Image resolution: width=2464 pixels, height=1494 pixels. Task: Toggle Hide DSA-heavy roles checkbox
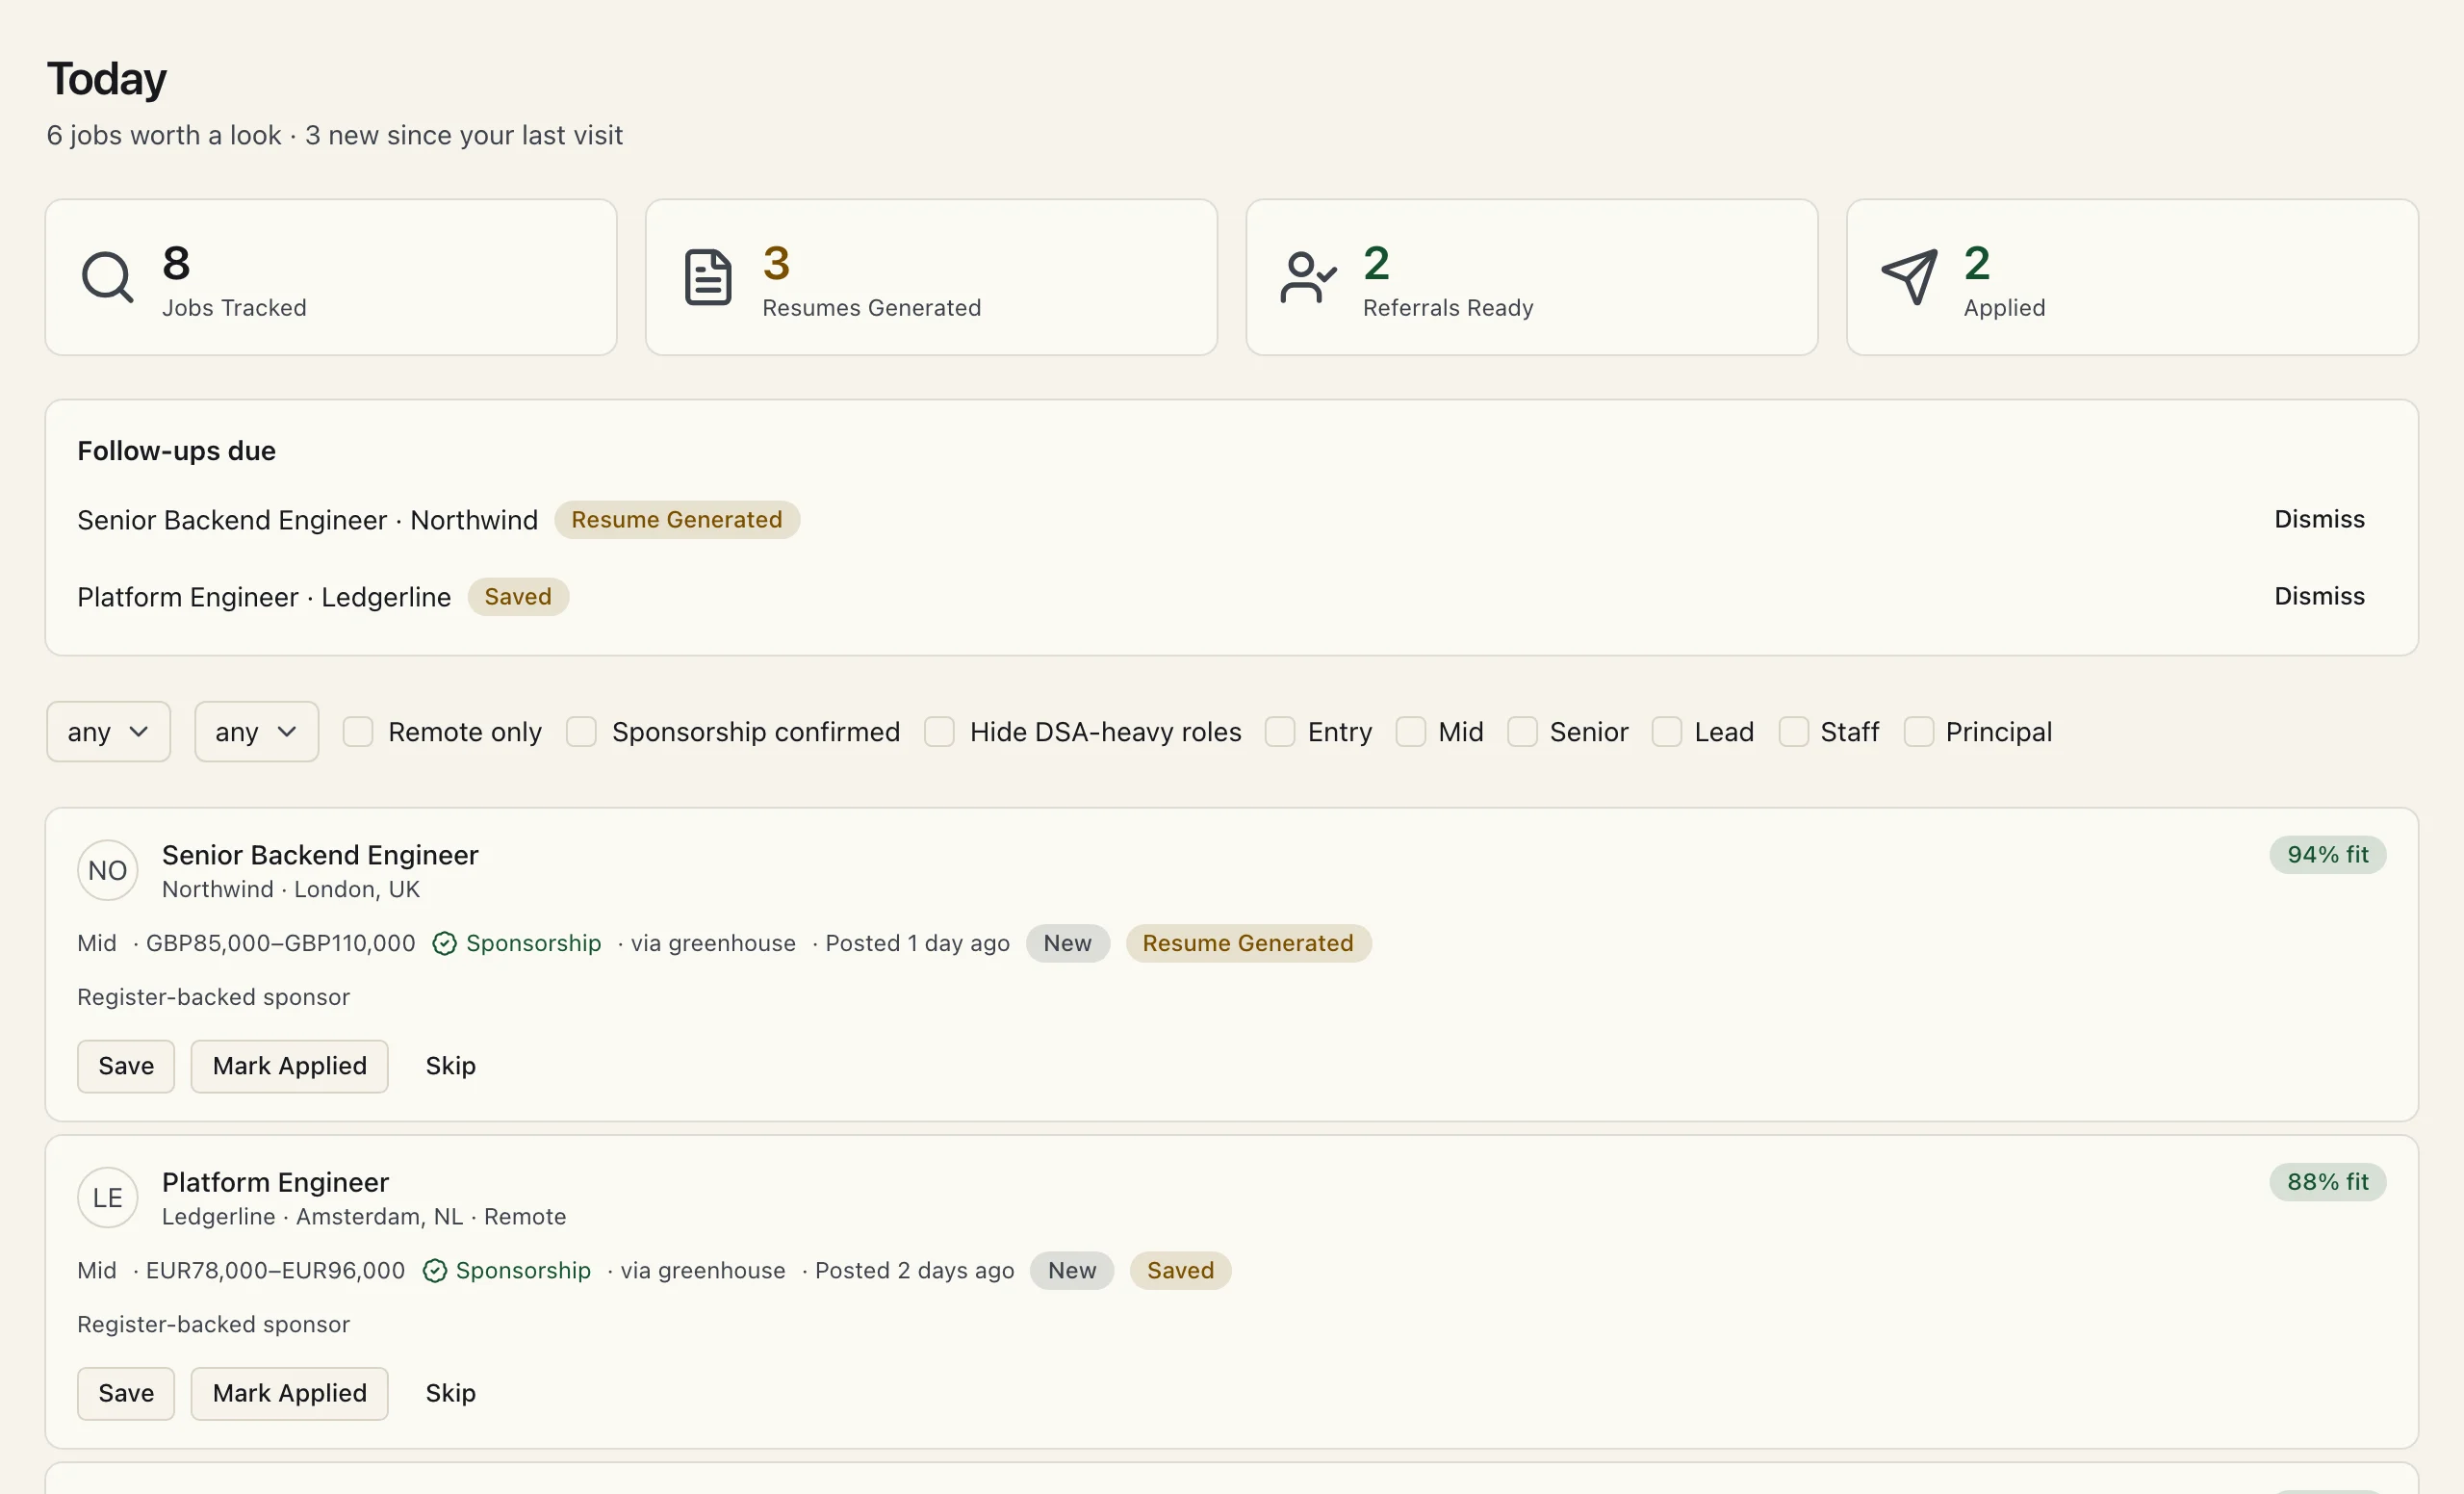(939, 732)
